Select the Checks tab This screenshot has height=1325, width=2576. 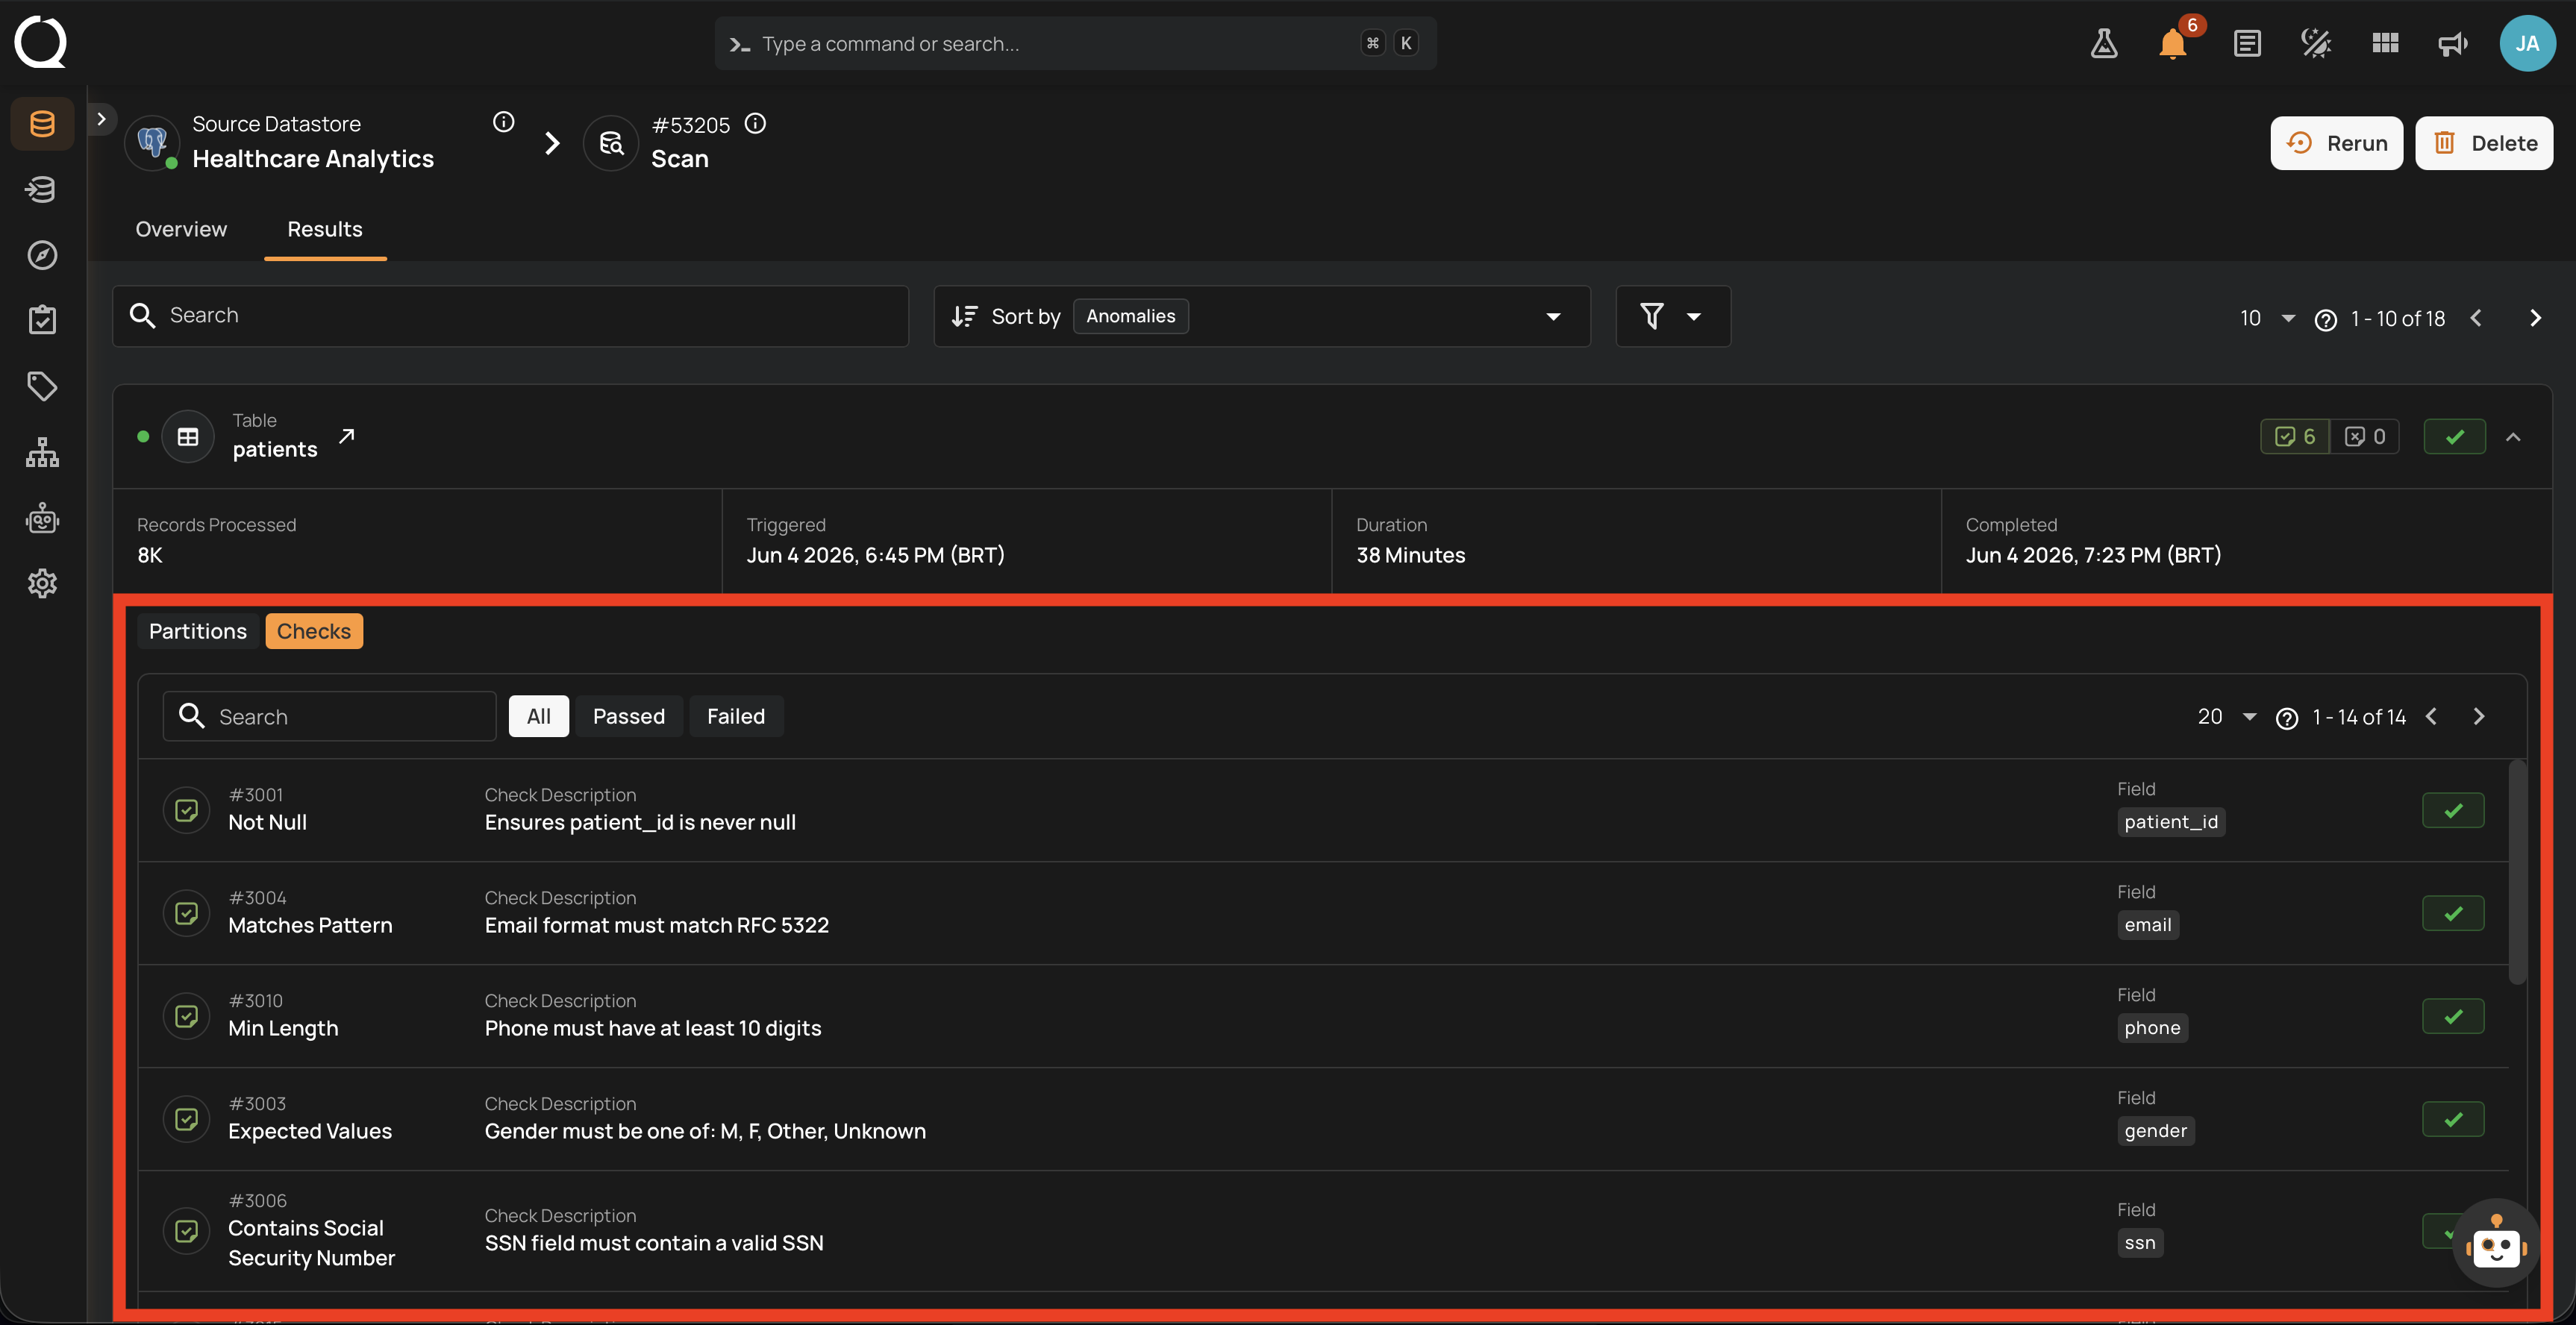(x=314, y=631)
